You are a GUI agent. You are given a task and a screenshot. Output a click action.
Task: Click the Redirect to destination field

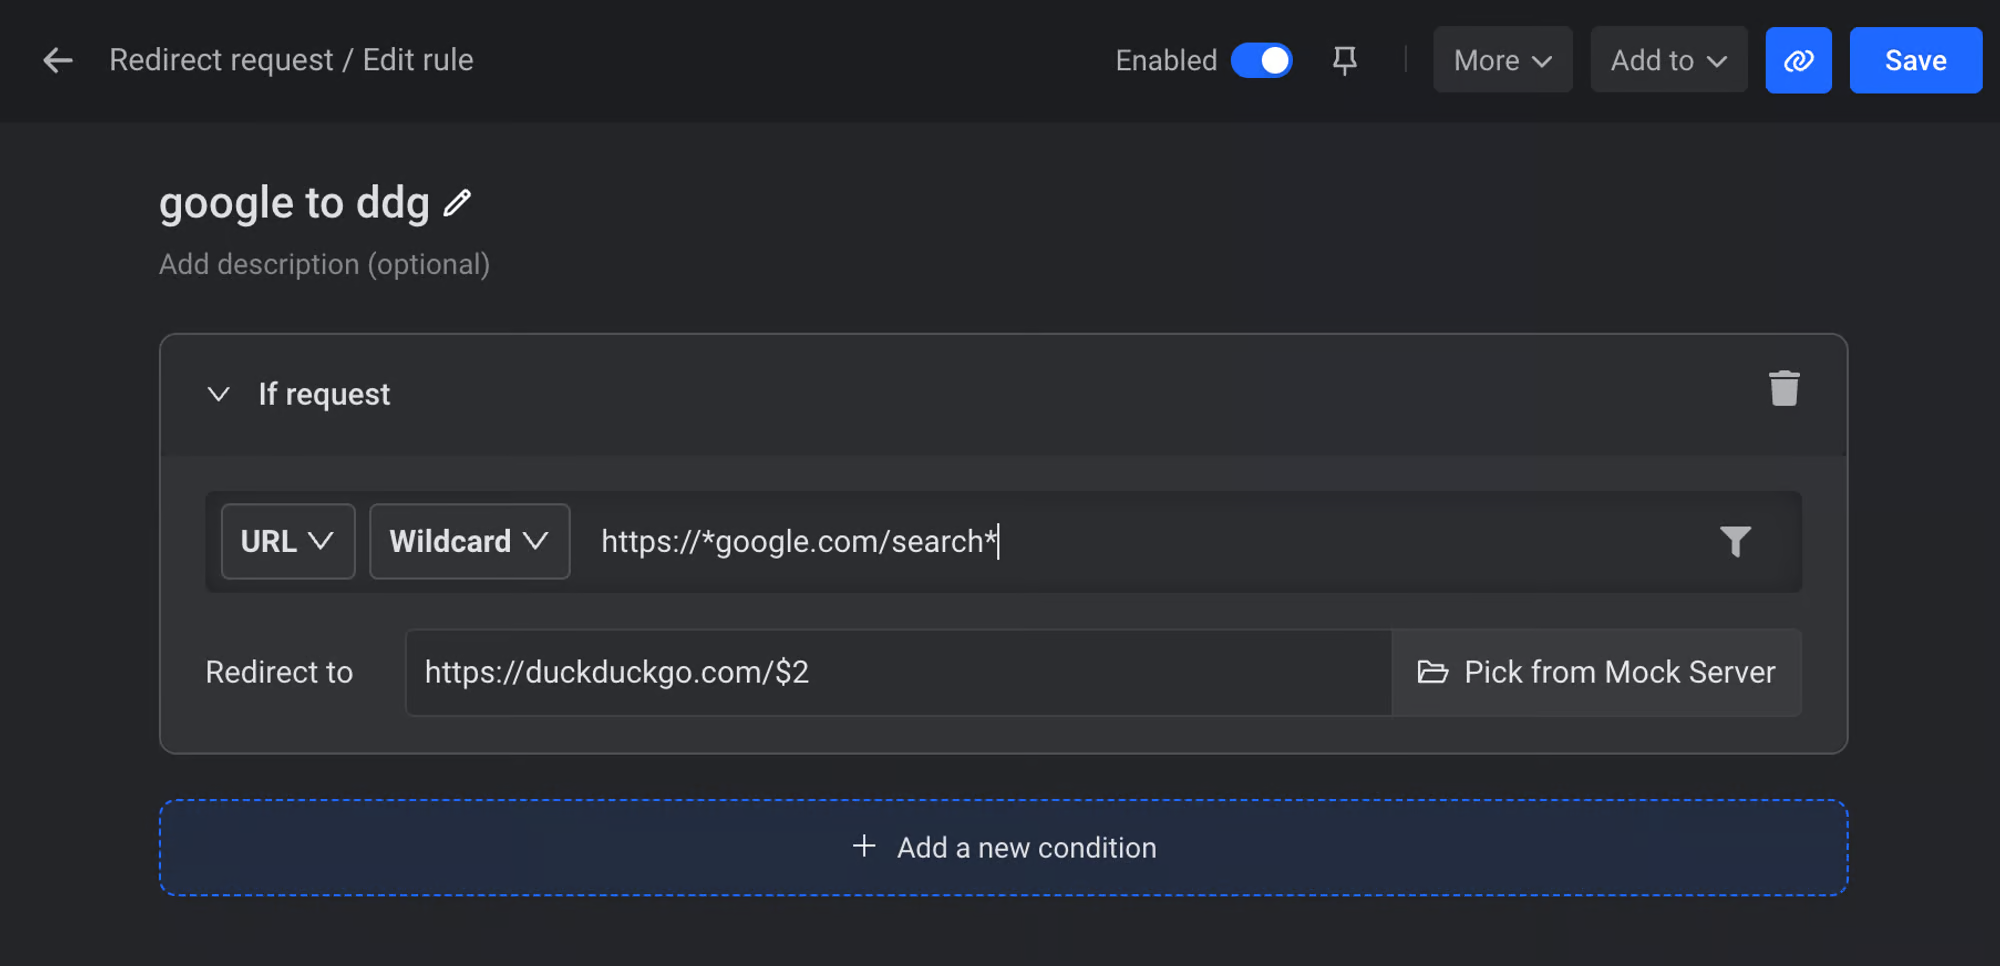click(898, 672)
